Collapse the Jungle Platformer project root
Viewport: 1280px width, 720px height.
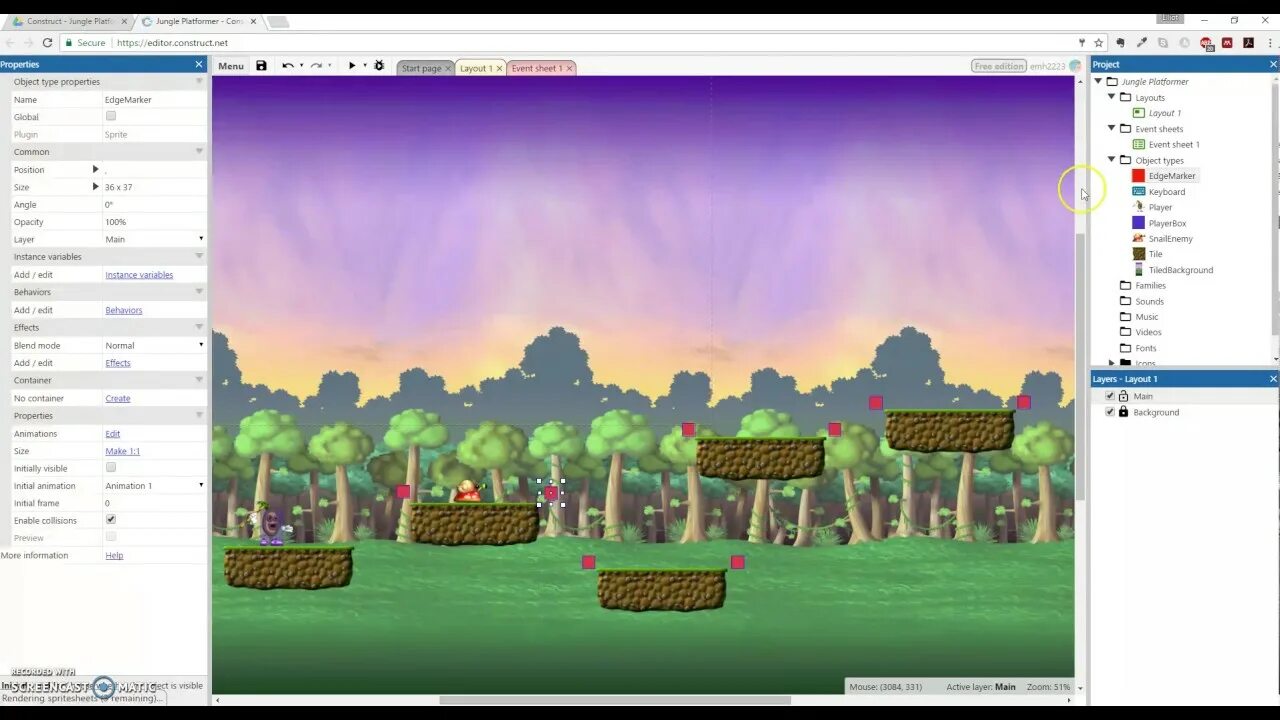[1098, 81]
